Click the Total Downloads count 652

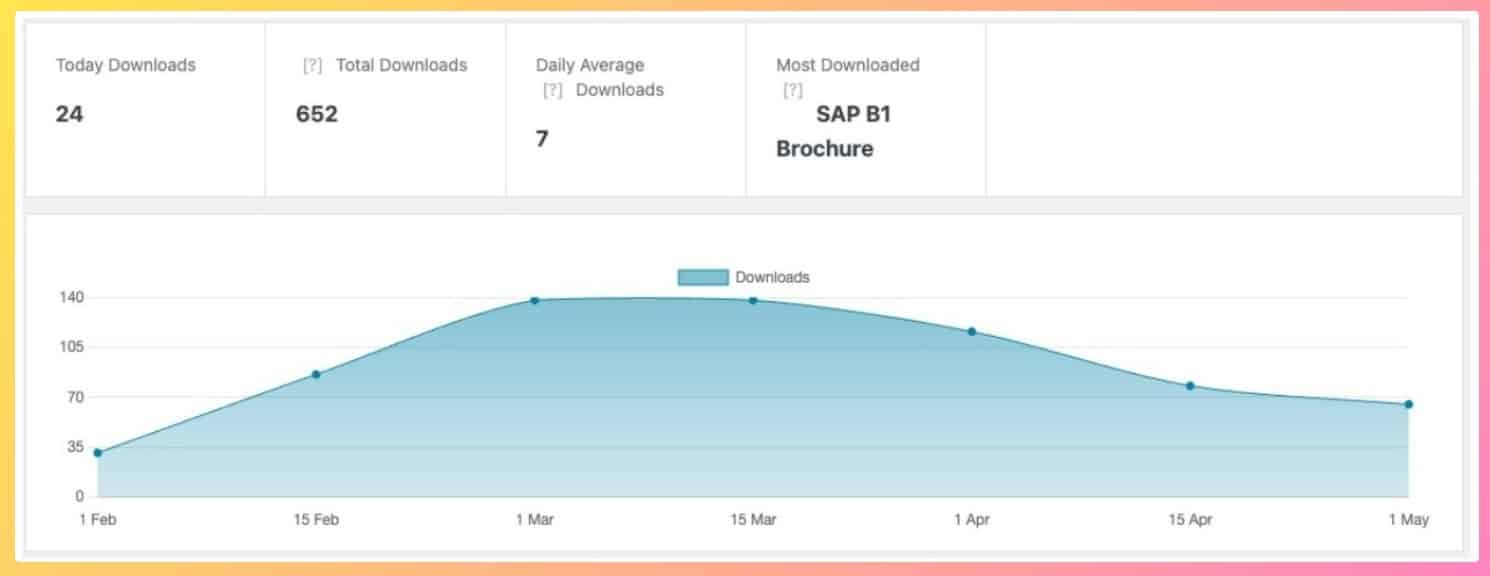(317, 114)
